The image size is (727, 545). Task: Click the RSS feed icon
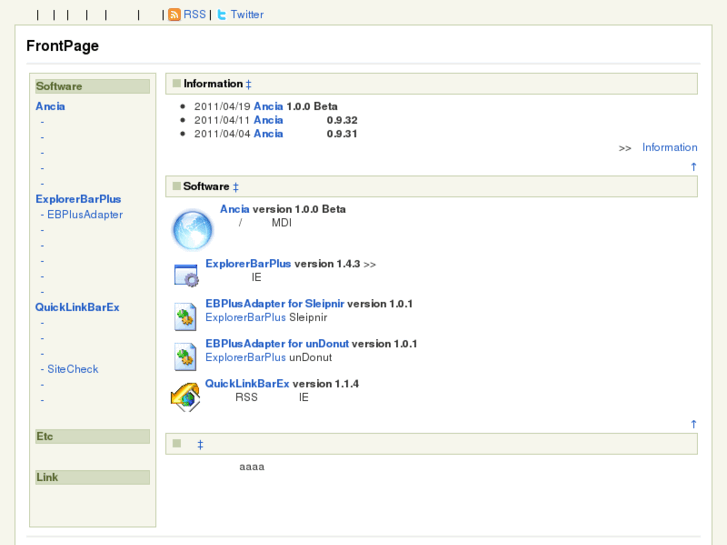[174, 15]
